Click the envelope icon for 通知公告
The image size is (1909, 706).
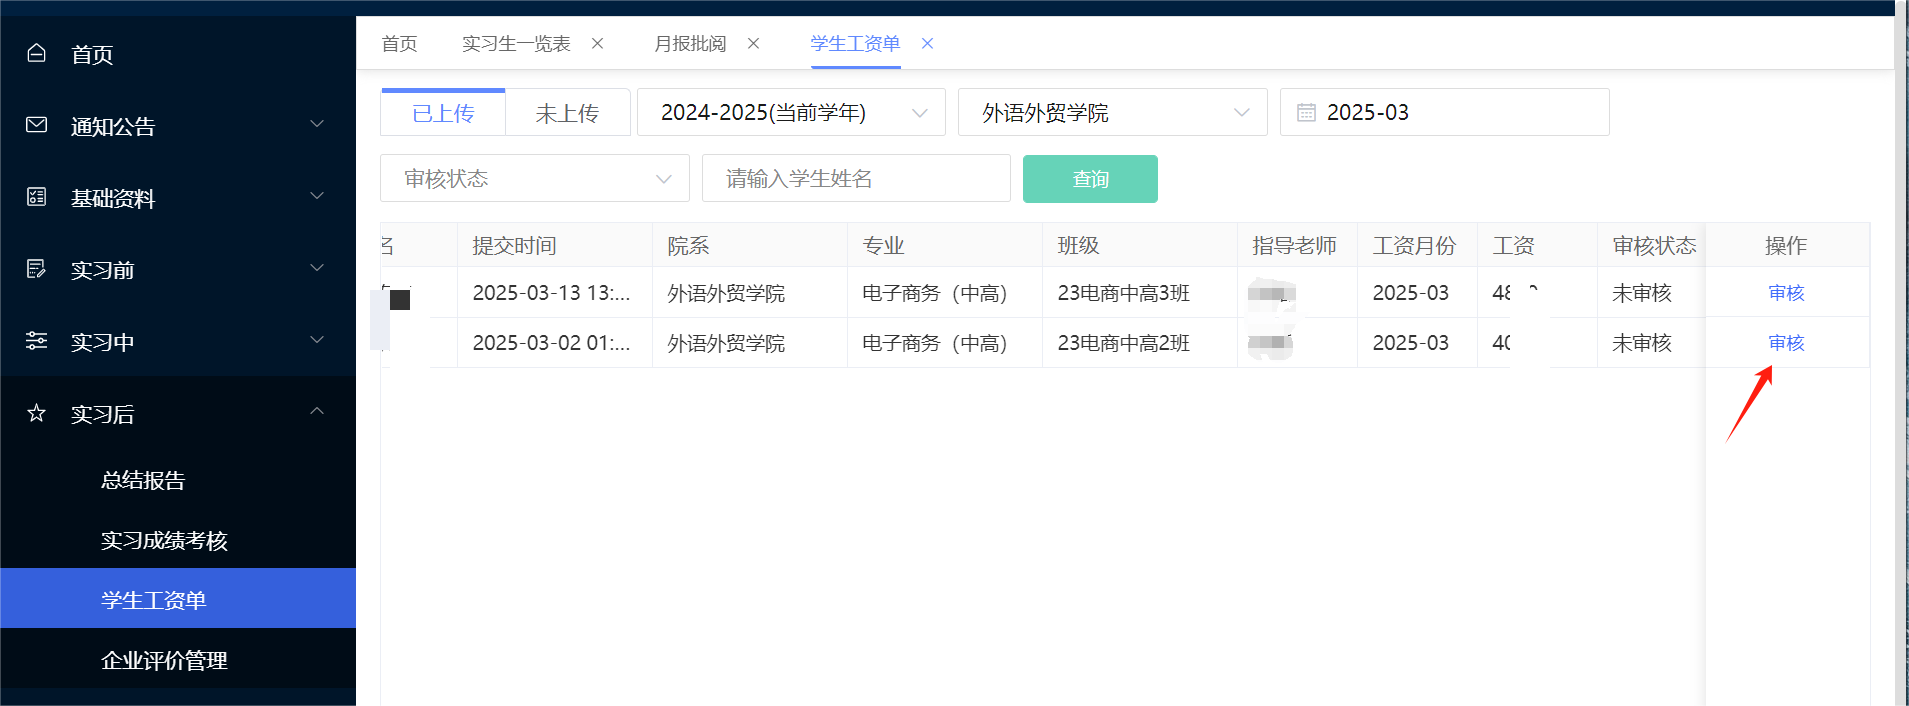pos(37,125)
